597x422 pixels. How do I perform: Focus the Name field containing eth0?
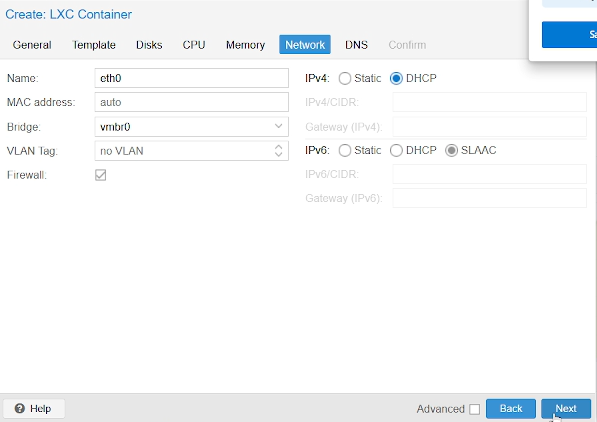192,78
